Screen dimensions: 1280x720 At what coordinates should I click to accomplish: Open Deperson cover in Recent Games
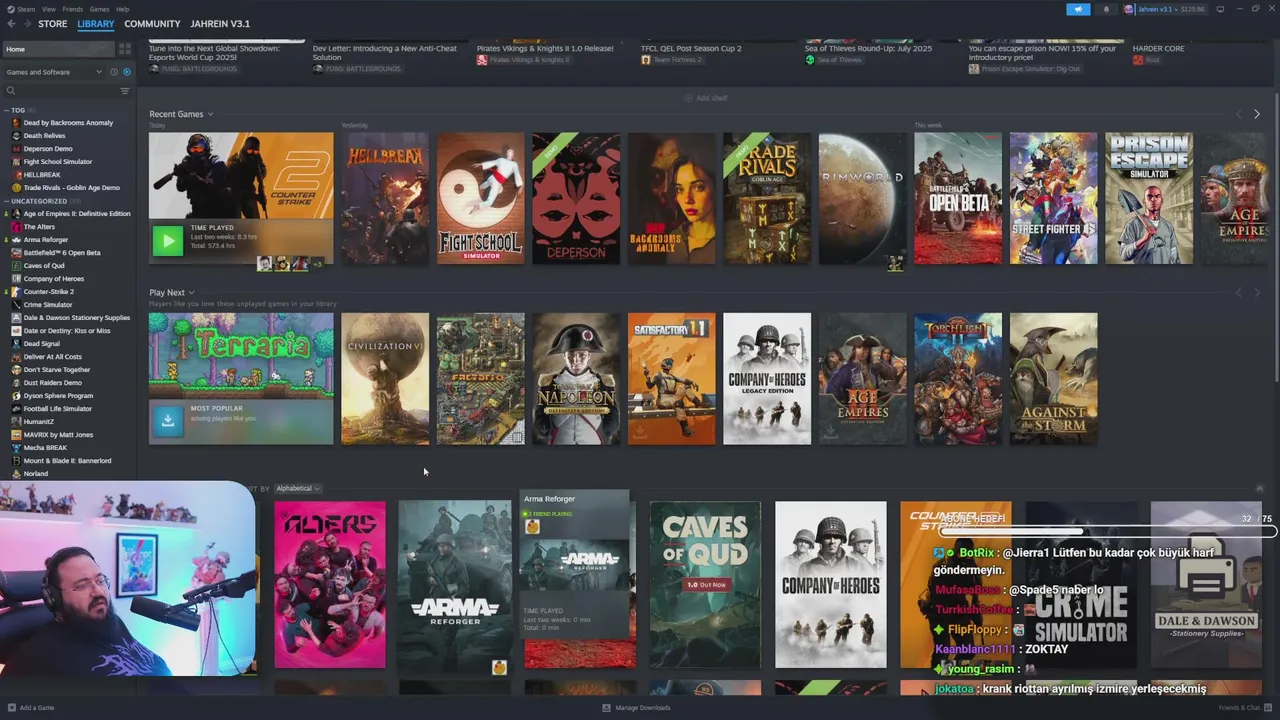576,198
